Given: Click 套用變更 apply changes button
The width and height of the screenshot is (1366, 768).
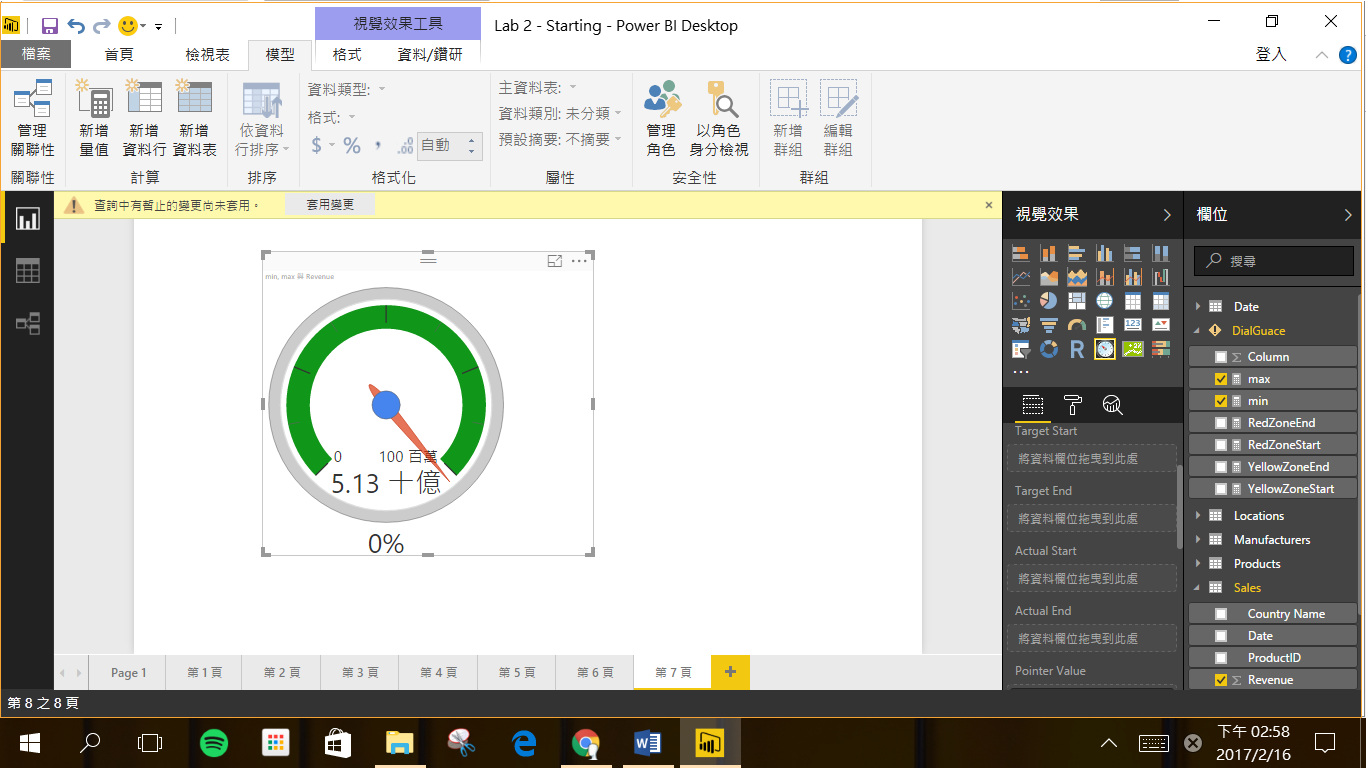Looking at the screenshot, I should (x=330, y=205).
